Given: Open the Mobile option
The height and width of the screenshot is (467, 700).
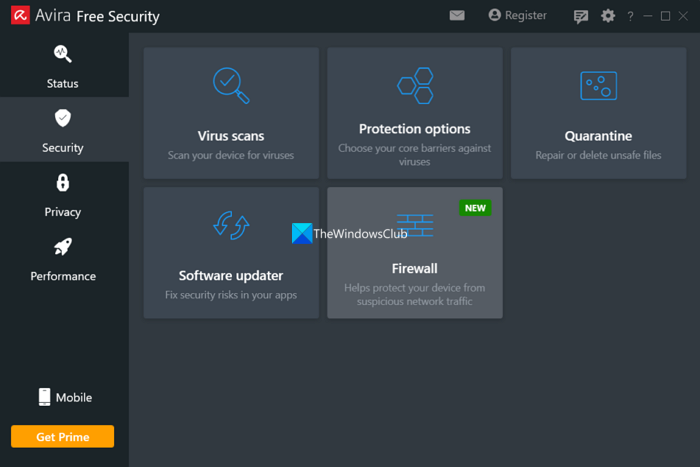Looking at the screenshot, I should (63, 397).
